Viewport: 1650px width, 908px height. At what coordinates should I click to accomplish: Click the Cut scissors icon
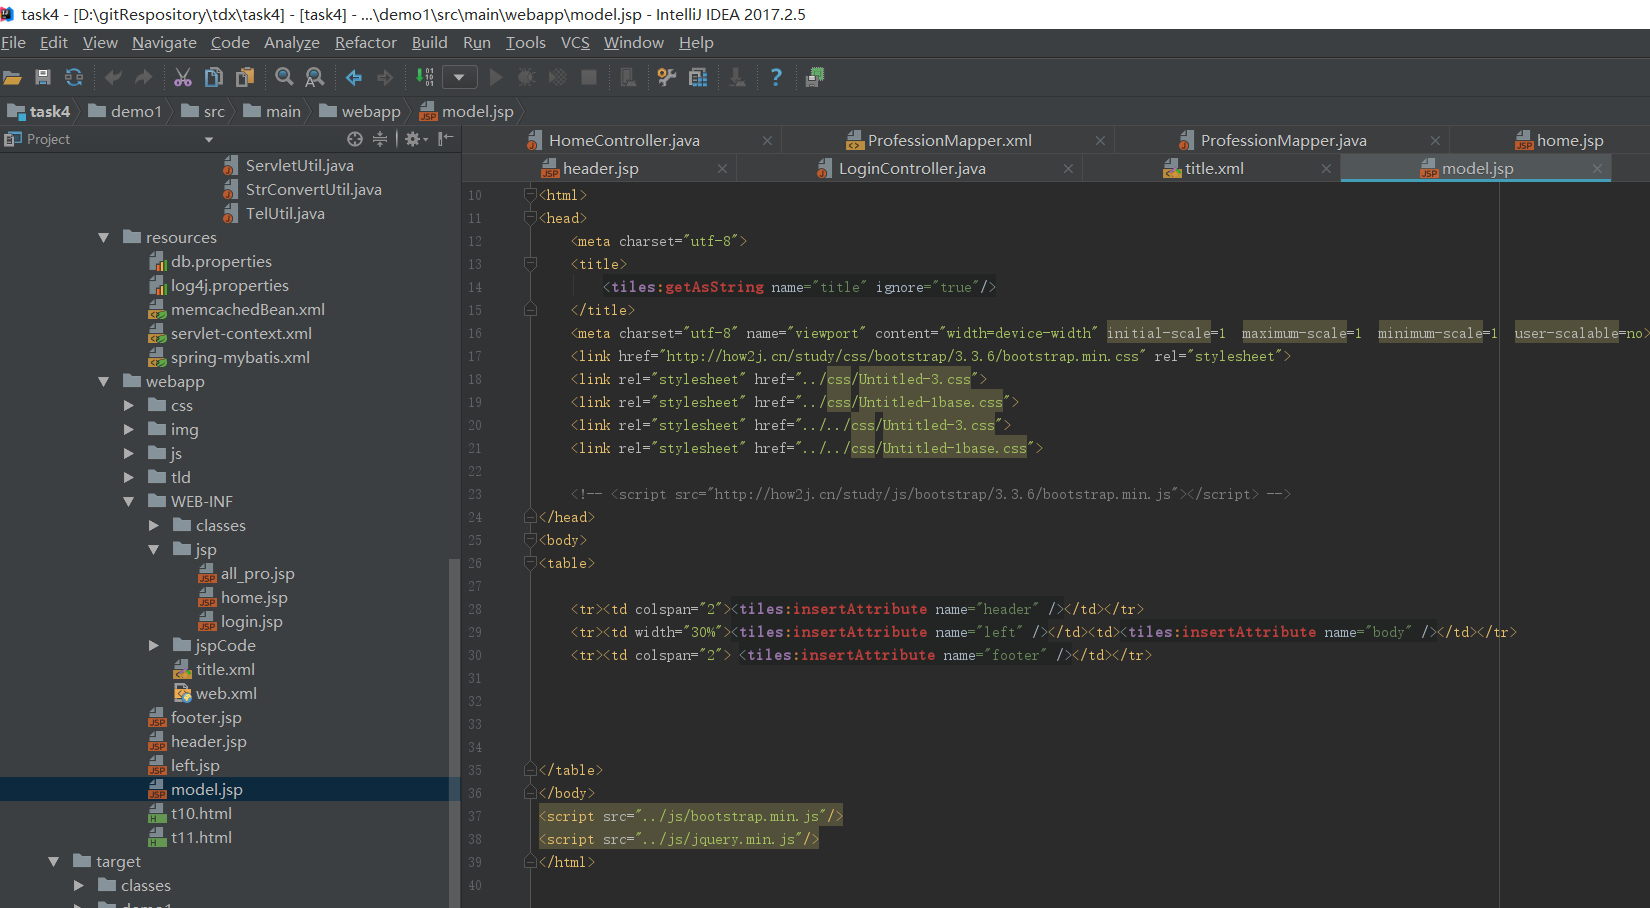183,77
